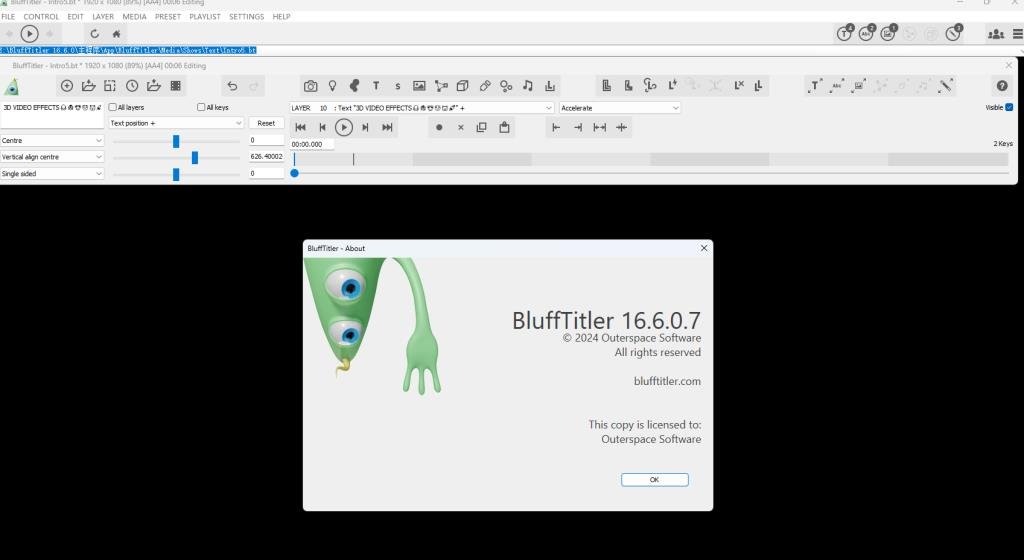Click the 626.40002 value field
This screenshot has width=1024, height=560.
point(266,157)
